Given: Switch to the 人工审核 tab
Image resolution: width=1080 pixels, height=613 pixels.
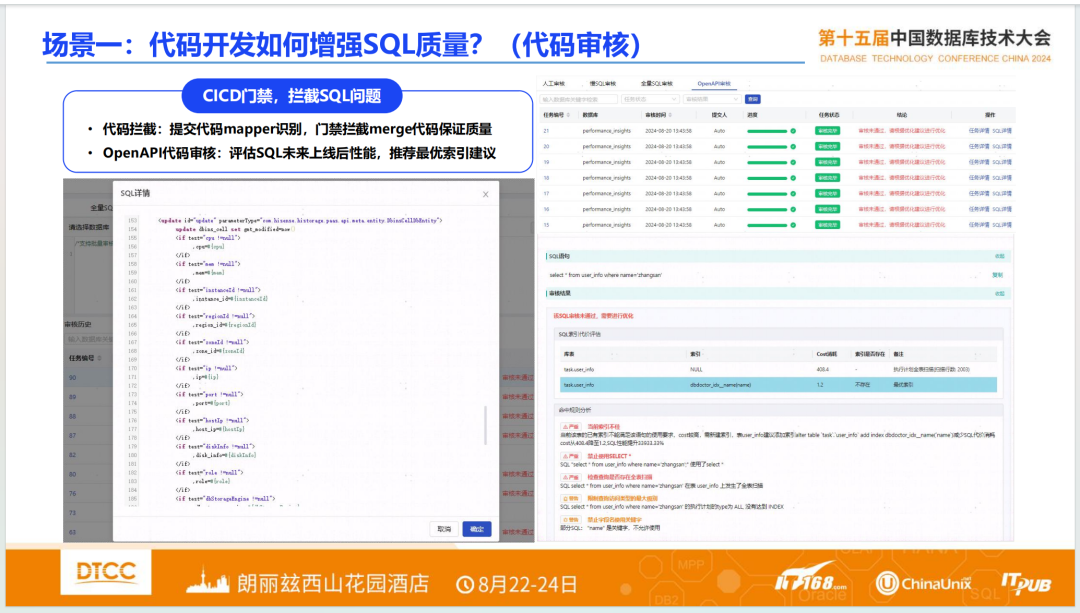Looking at the screenshot, I should click(553, 83).
